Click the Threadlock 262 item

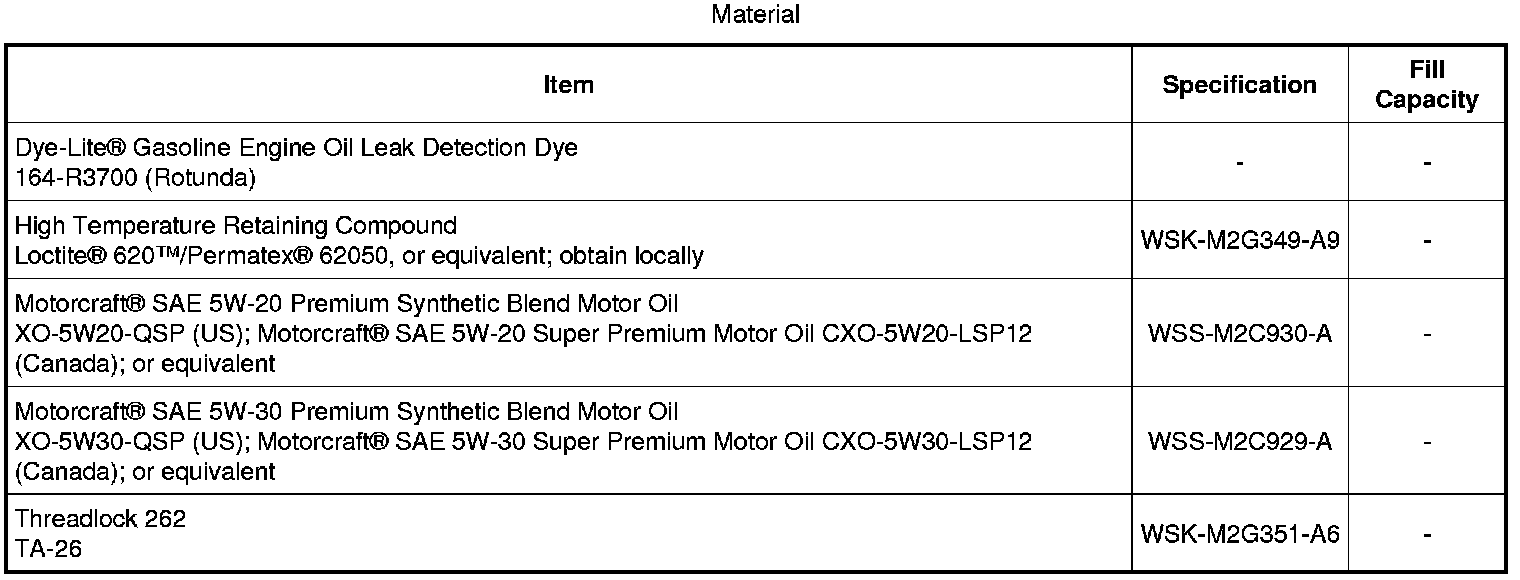point(101,519)
